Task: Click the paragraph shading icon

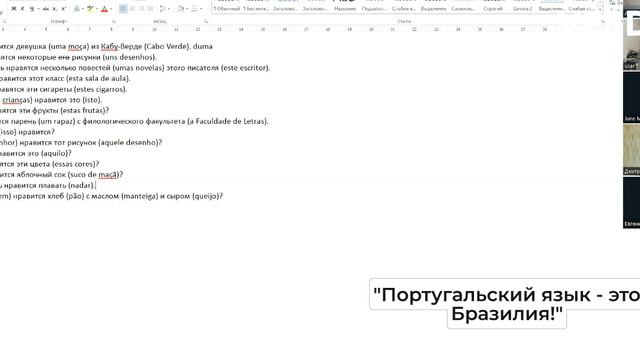Action: tap(181, 9)
